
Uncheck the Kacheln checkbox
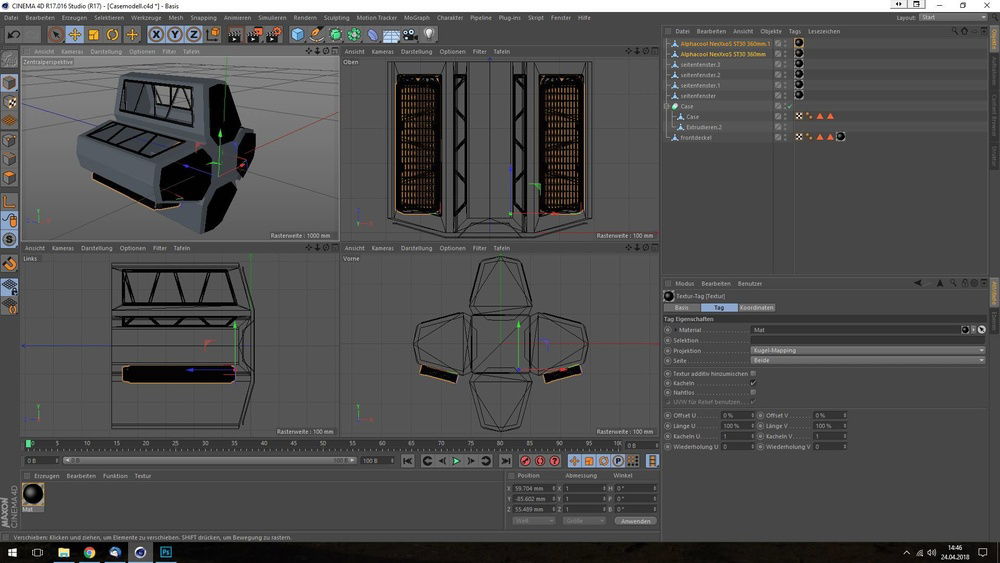click(753, 383)
